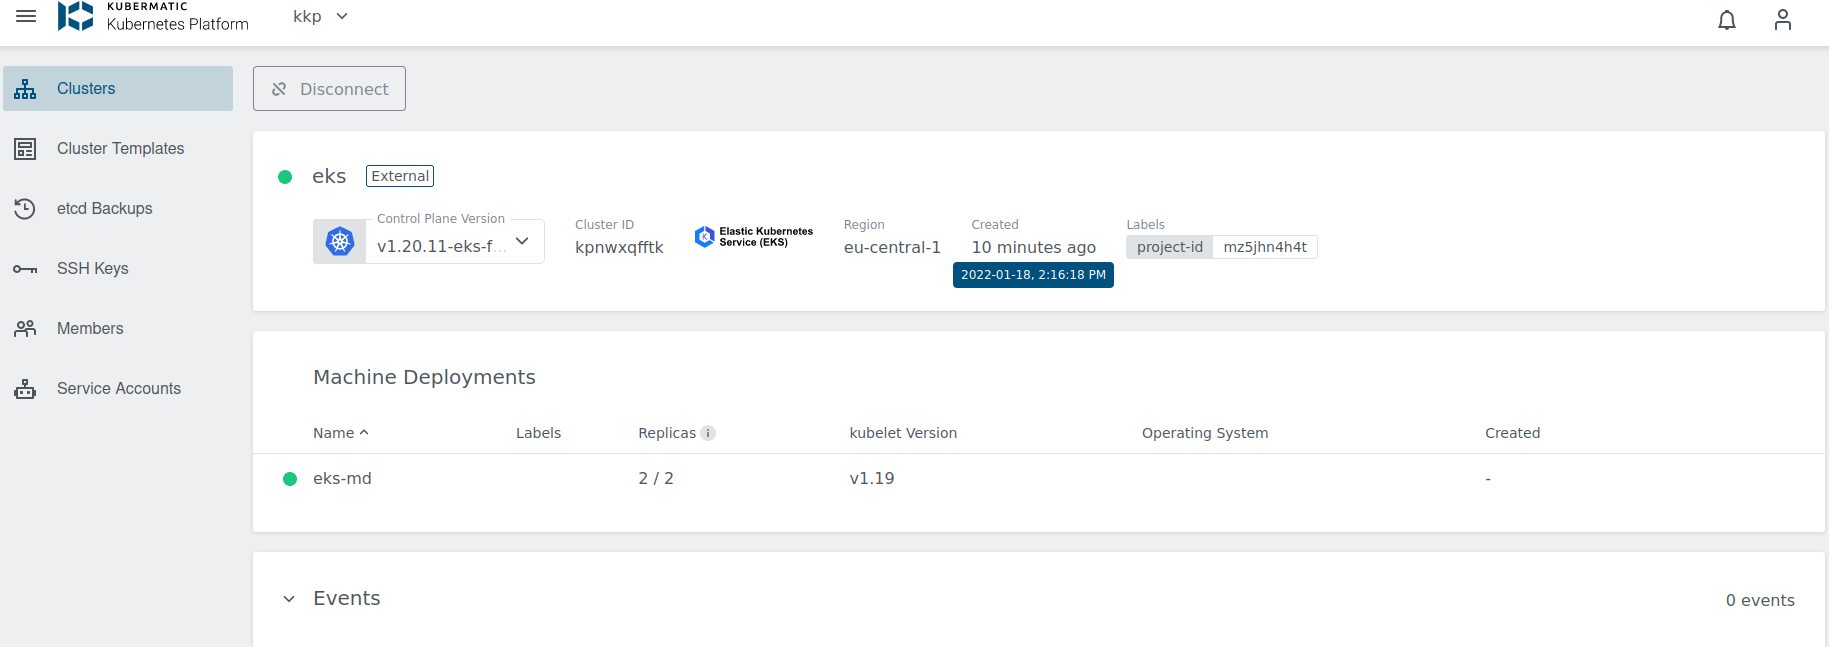
Task: Click the Kubernetes wheel icon
Action: coord(340,241)
